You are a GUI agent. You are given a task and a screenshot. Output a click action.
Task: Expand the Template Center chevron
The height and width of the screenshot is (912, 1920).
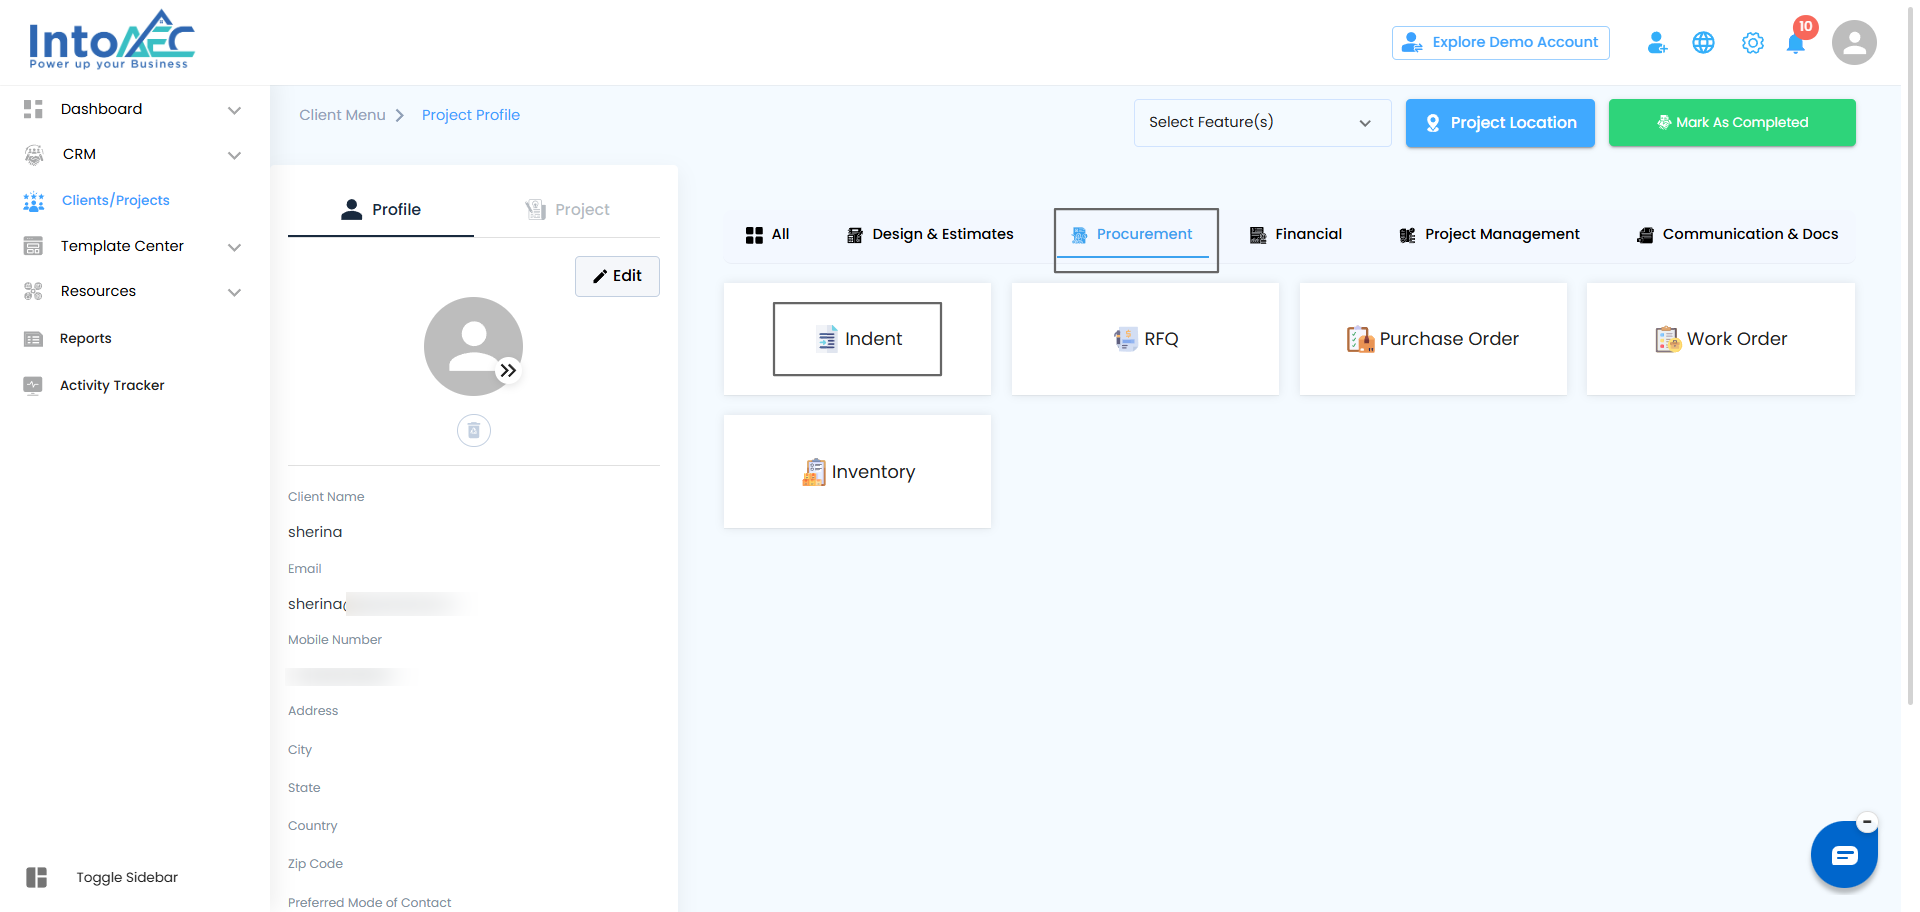(234, 247)
